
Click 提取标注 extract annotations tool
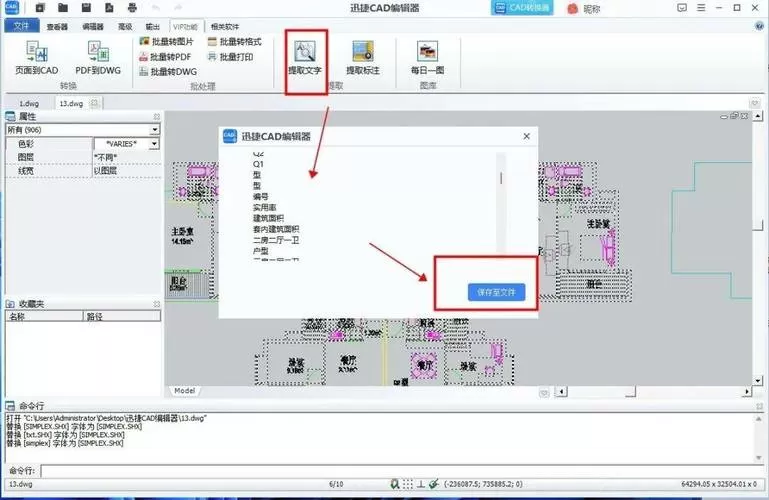click(363, 58)
